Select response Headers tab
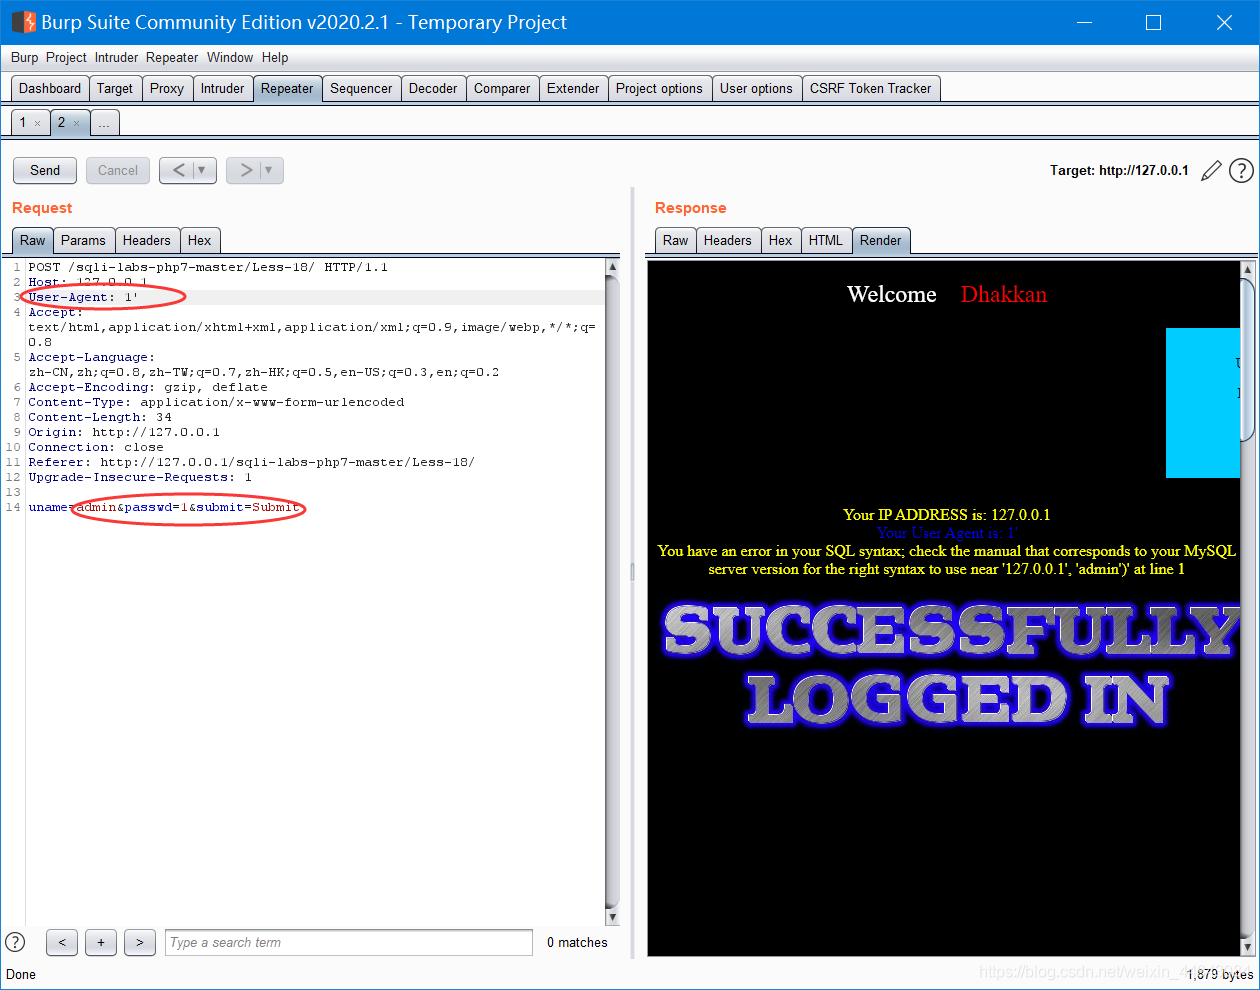The image size is (1260, 990). [x=727, y=240]
